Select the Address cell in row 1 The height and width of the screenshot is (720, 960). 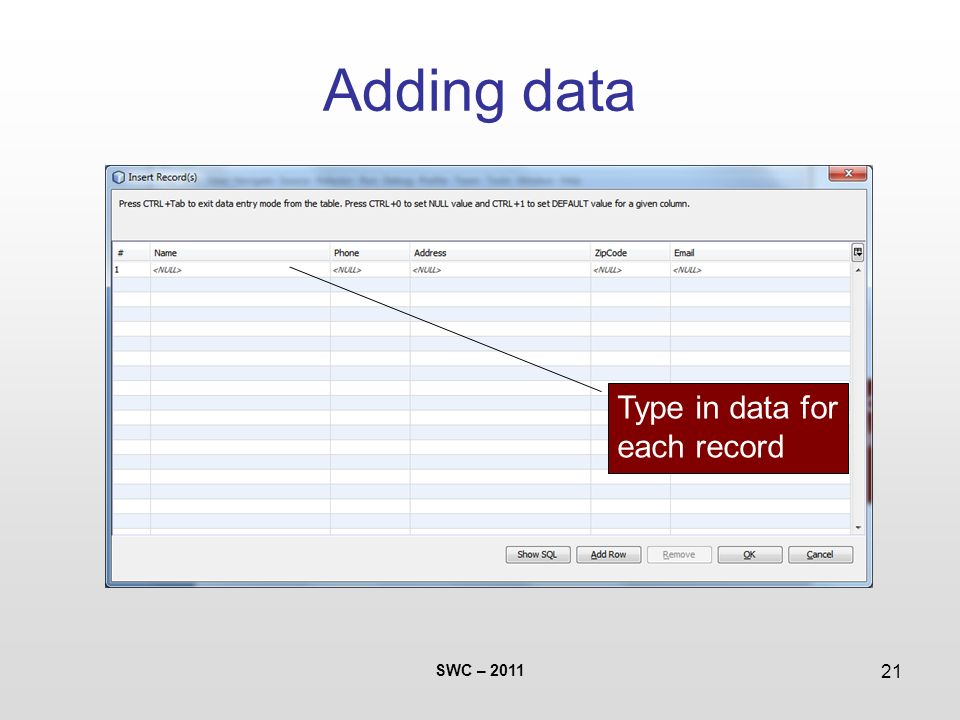coord(500,269)
